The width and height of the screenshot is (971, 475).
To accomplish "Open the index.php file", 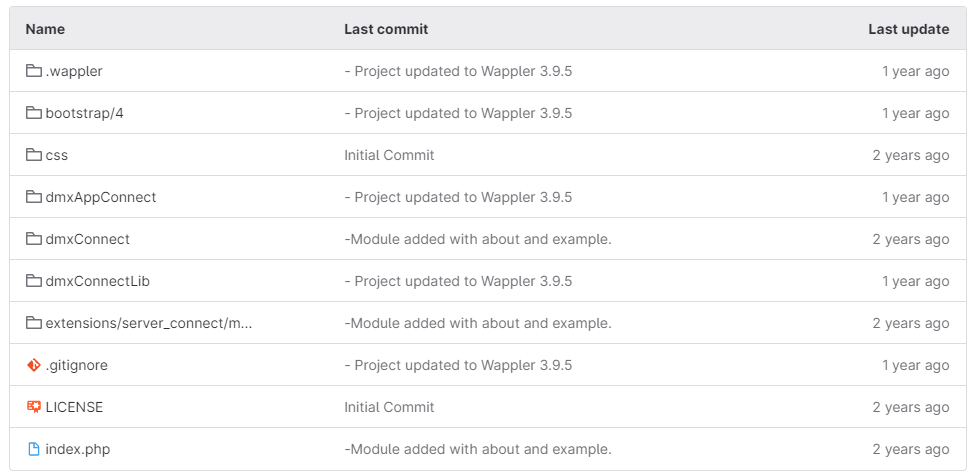I will (78, 449).
